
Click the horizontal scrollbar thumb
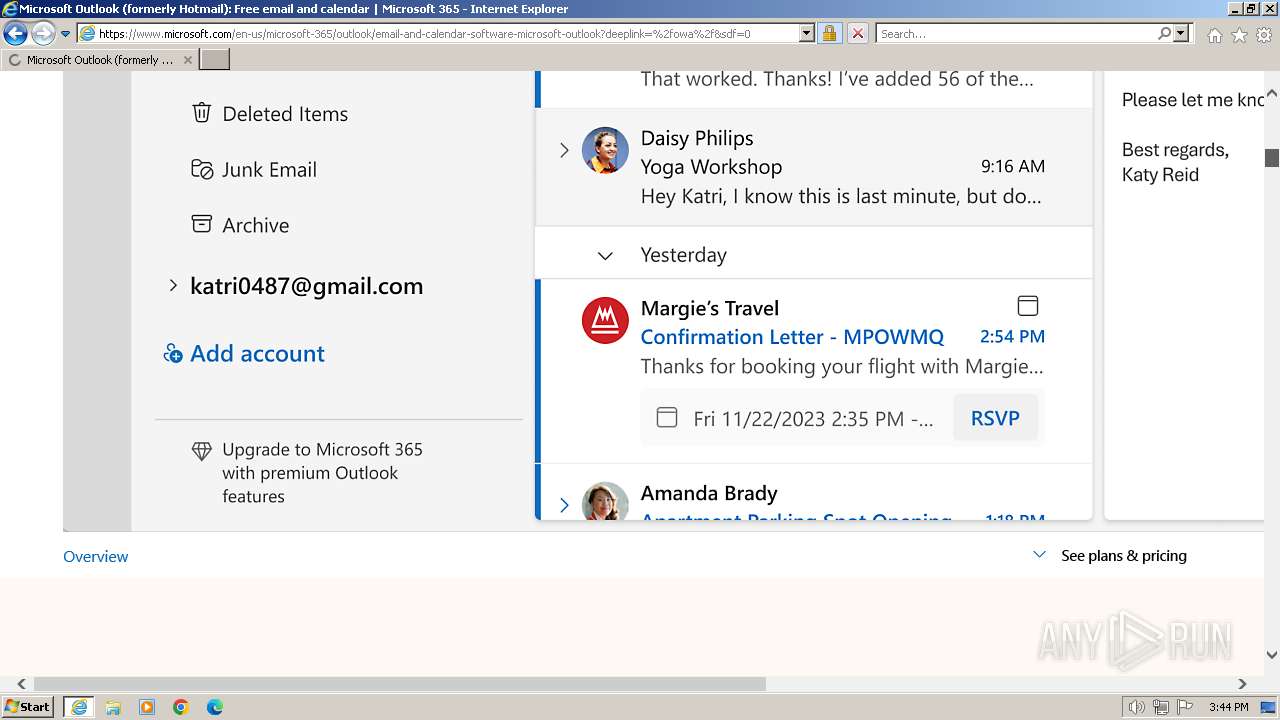(400, 684)
